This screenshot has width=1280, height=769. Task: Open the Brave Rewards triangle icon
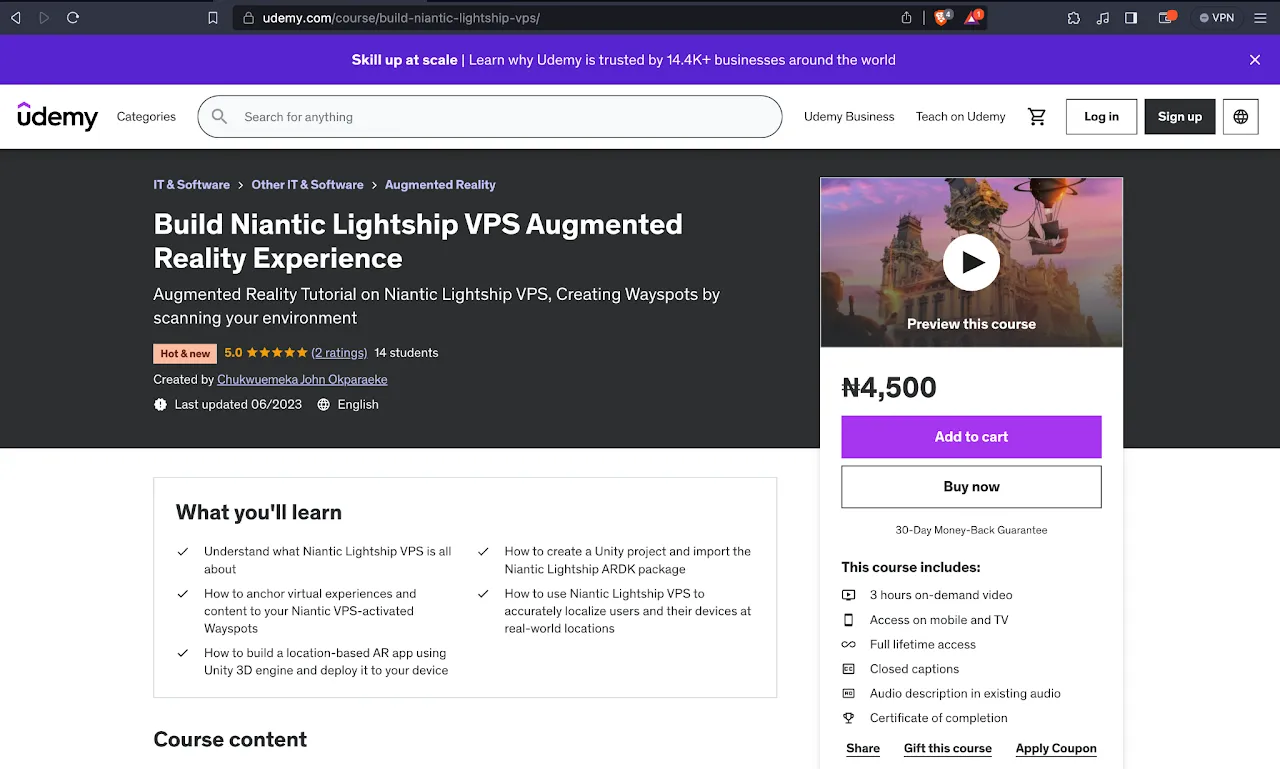tap(974, 17)
